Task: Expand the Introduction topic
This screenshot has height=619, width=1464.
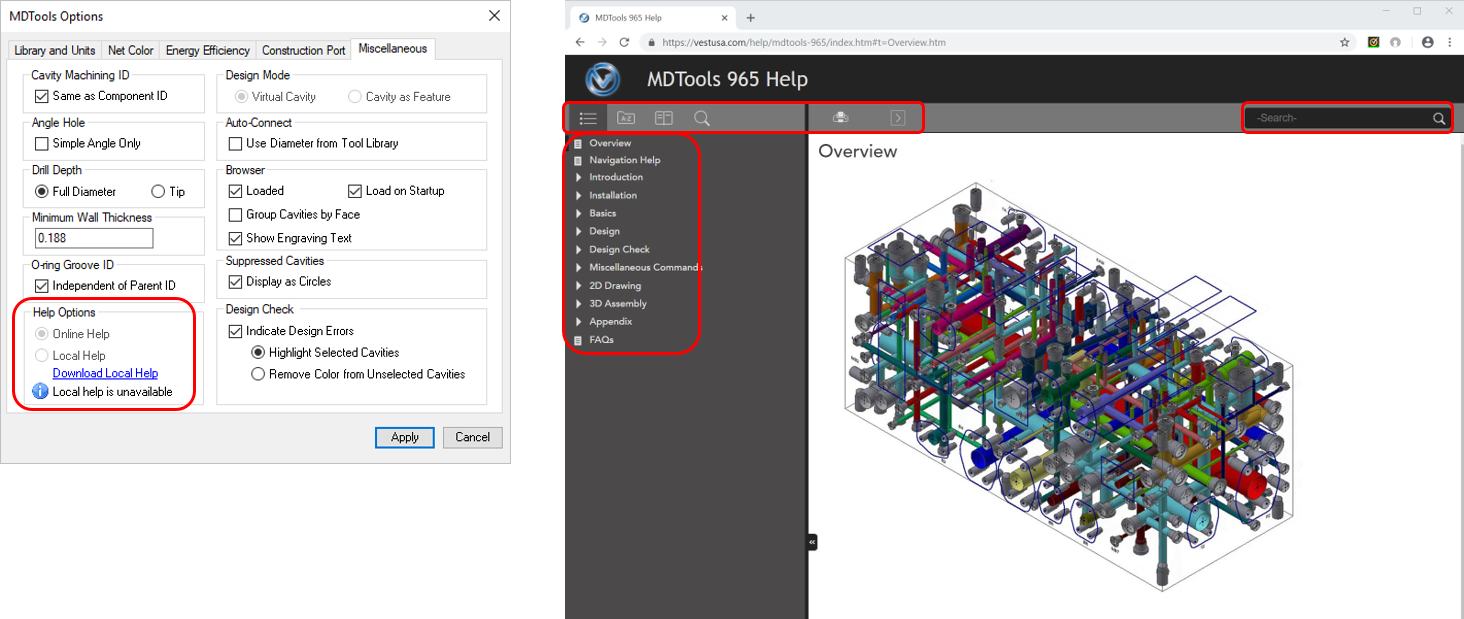Action: click(579, 177)
